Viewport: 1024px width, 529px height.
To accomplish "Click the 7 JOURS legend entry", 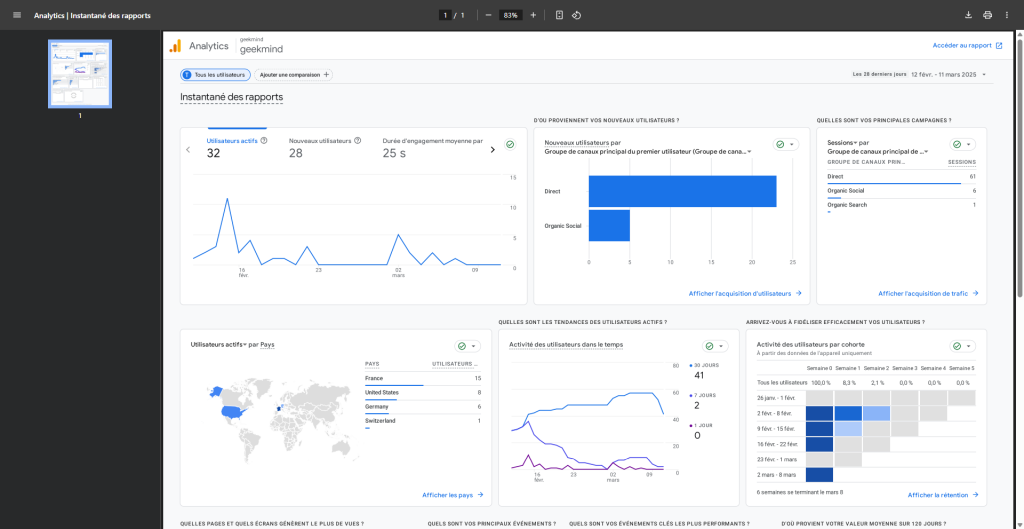I will [703, 401].
